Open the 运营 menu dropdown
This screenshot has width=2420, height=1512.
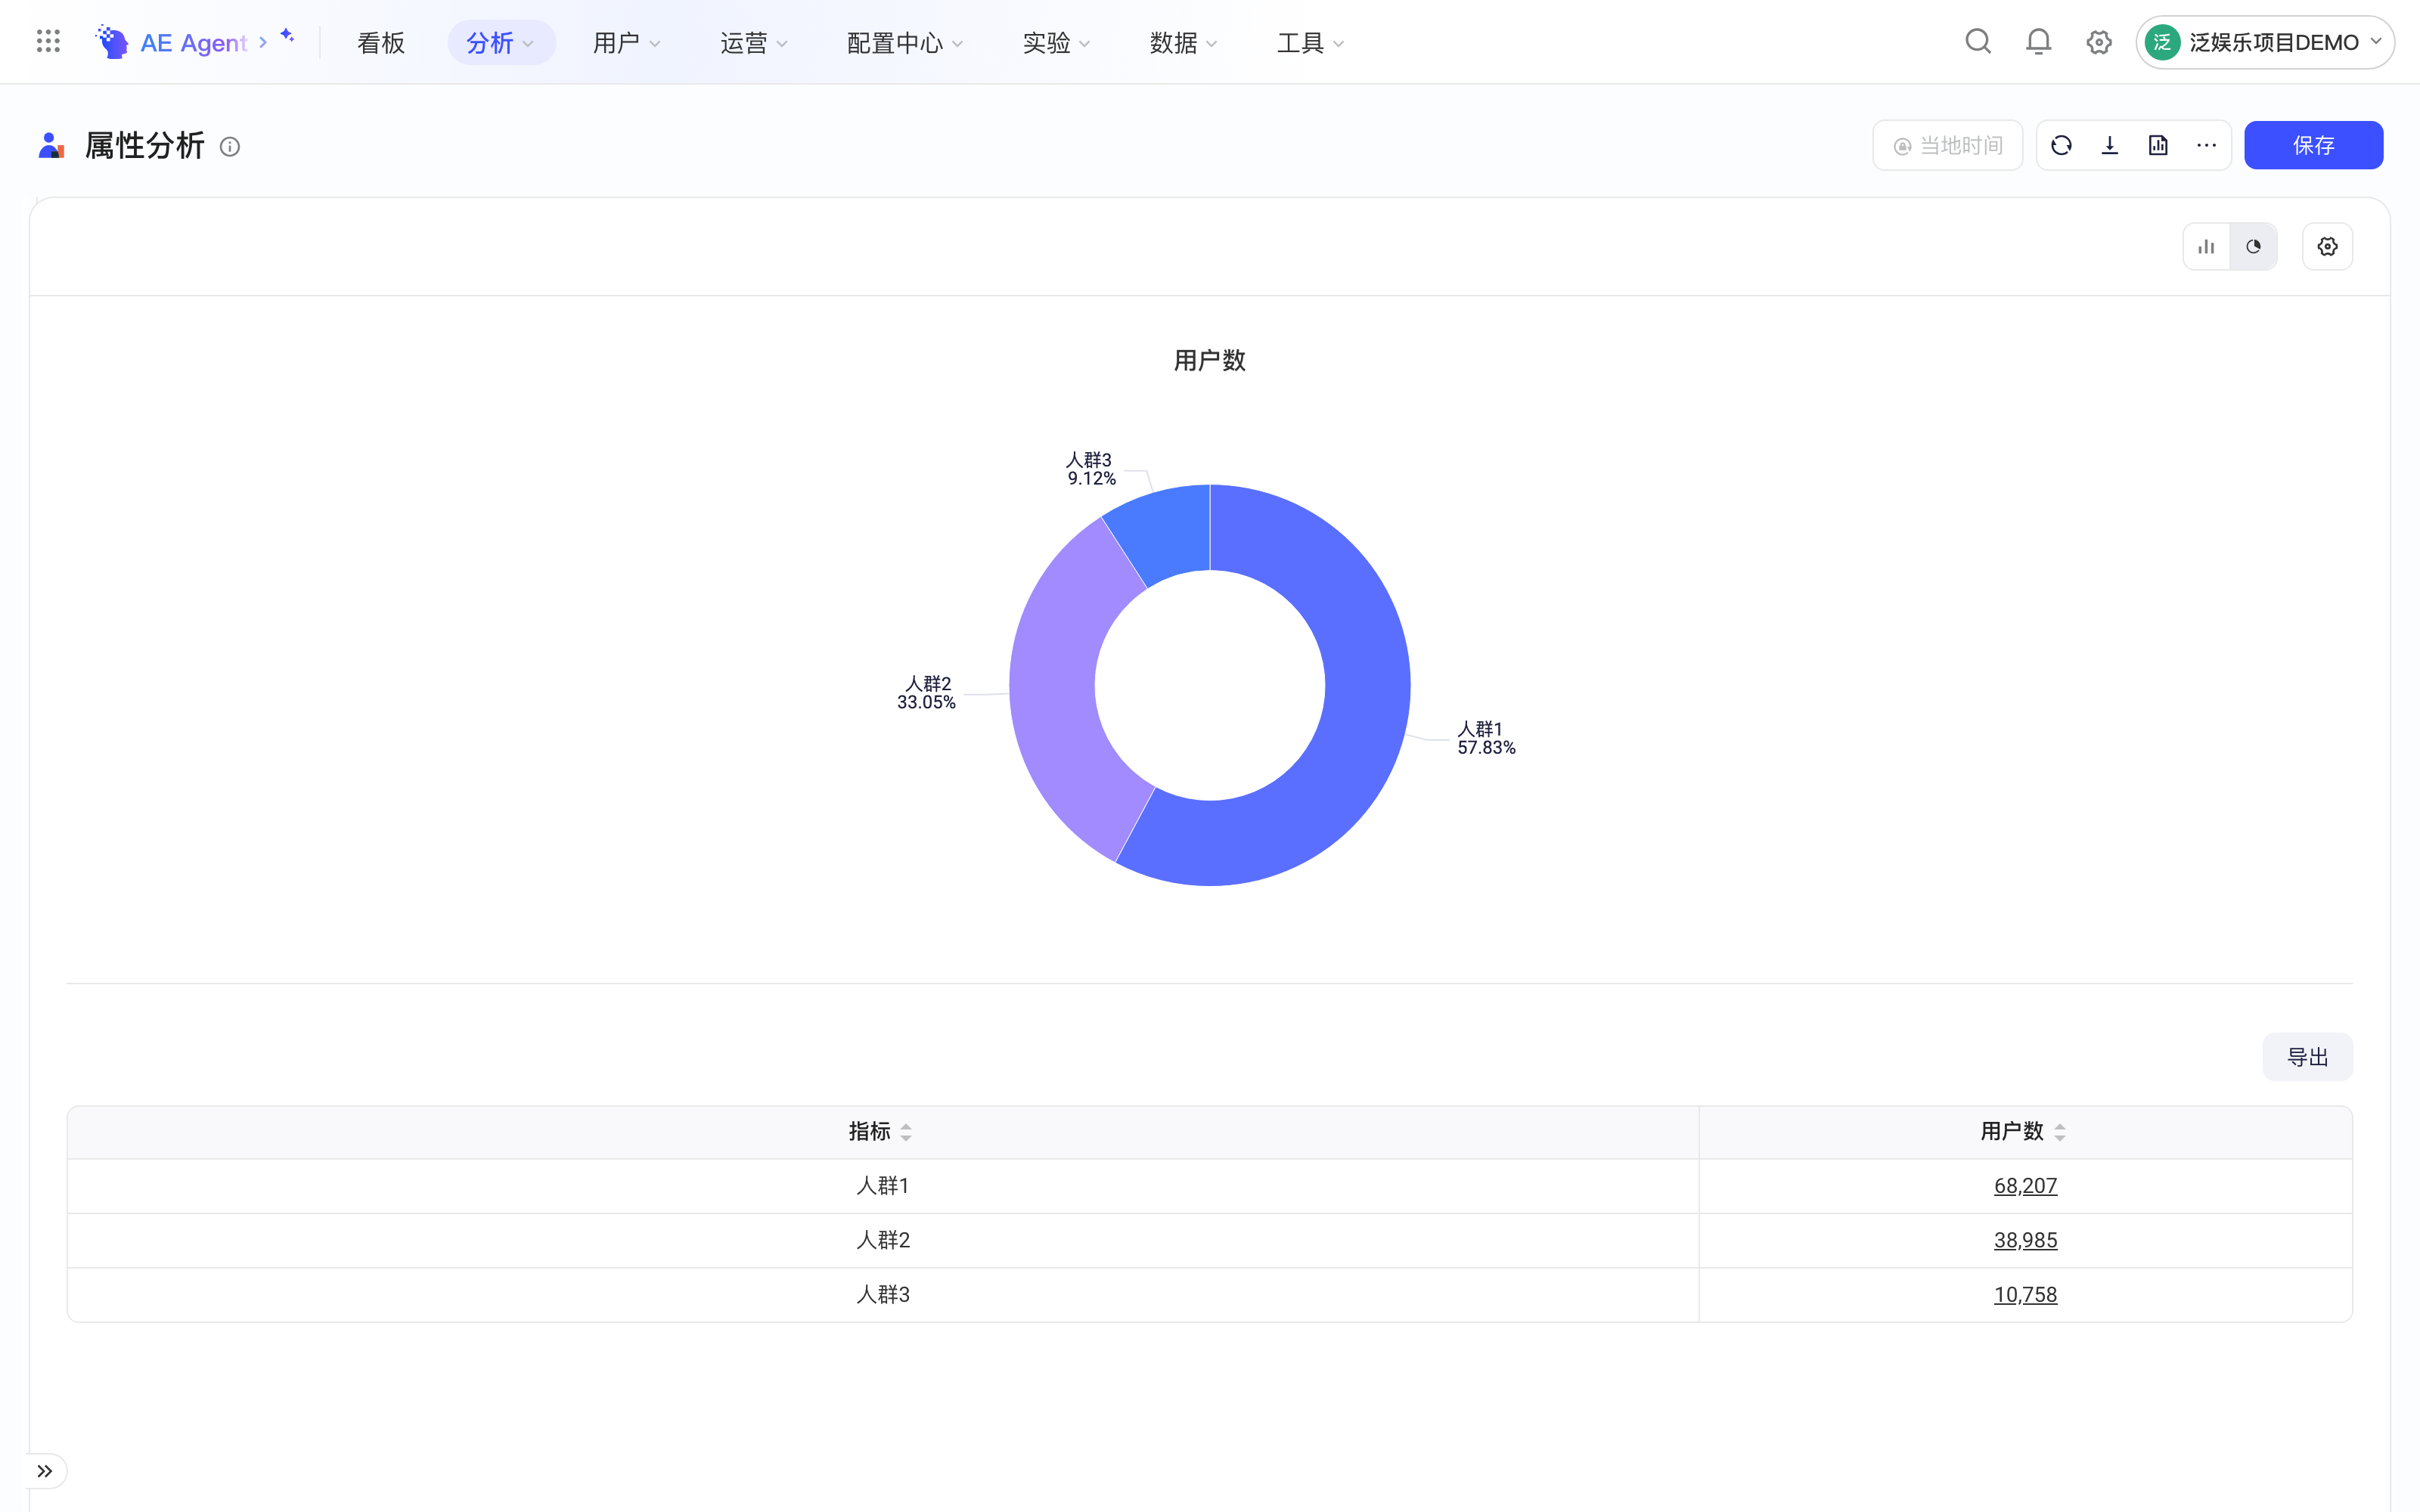754,42
